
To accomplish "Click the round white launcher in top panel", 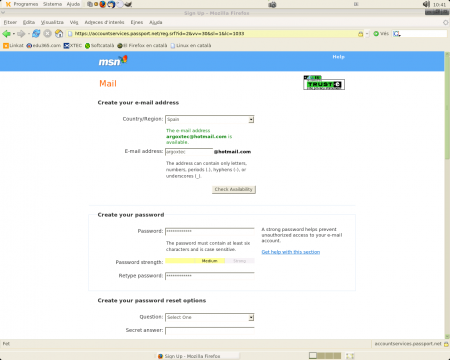I will tap(120, 4).
